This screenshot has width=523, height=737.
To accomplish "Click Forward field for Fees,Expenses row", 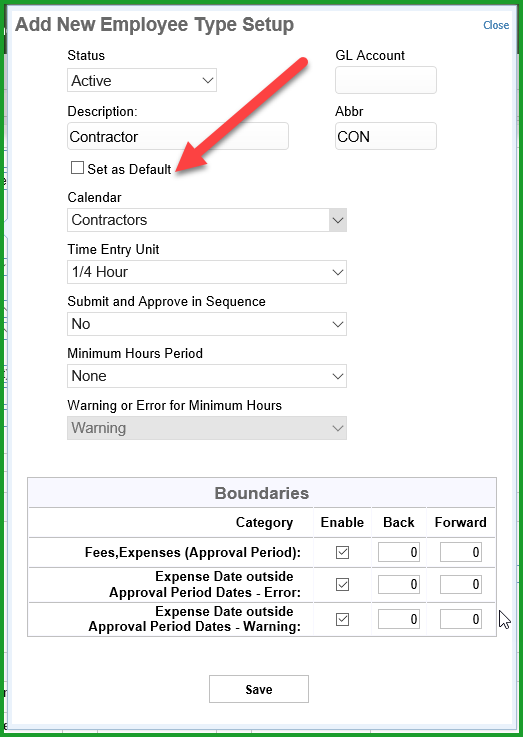I will pyautogui.click(x=461, y=552).
